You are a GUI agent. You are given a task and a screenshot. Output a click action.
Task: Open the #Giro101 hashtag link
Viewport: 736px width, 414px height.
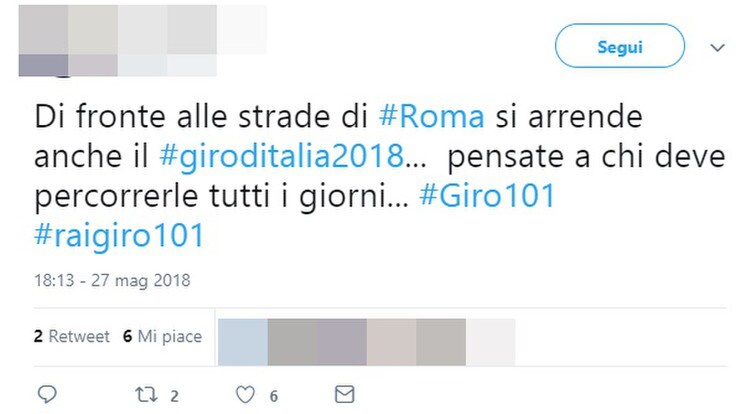pos(487,195)
